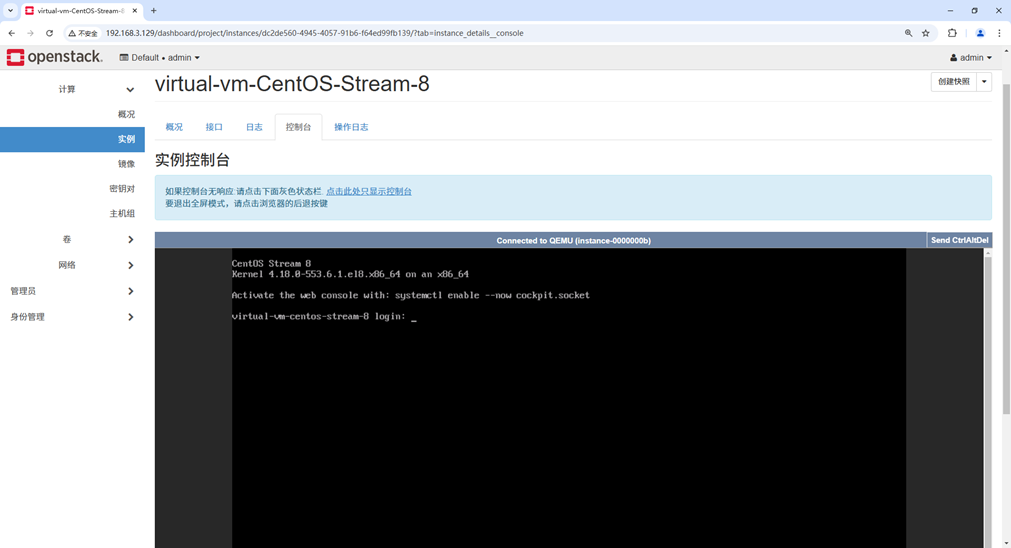Open the dropdown arrow beside 创建快照

coord(984,81)
